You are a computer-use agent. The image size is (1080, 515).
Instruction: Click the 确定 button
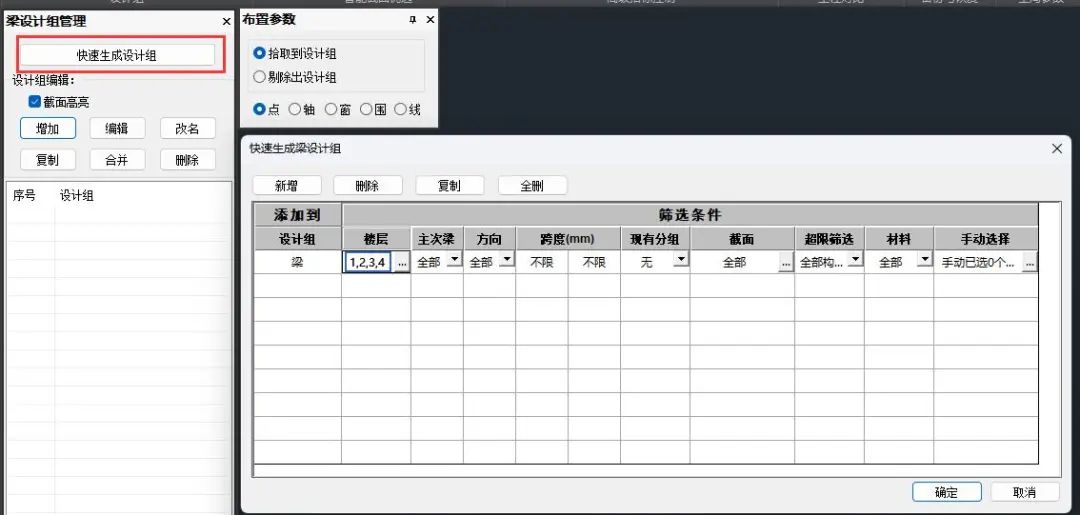coord(946,492)
